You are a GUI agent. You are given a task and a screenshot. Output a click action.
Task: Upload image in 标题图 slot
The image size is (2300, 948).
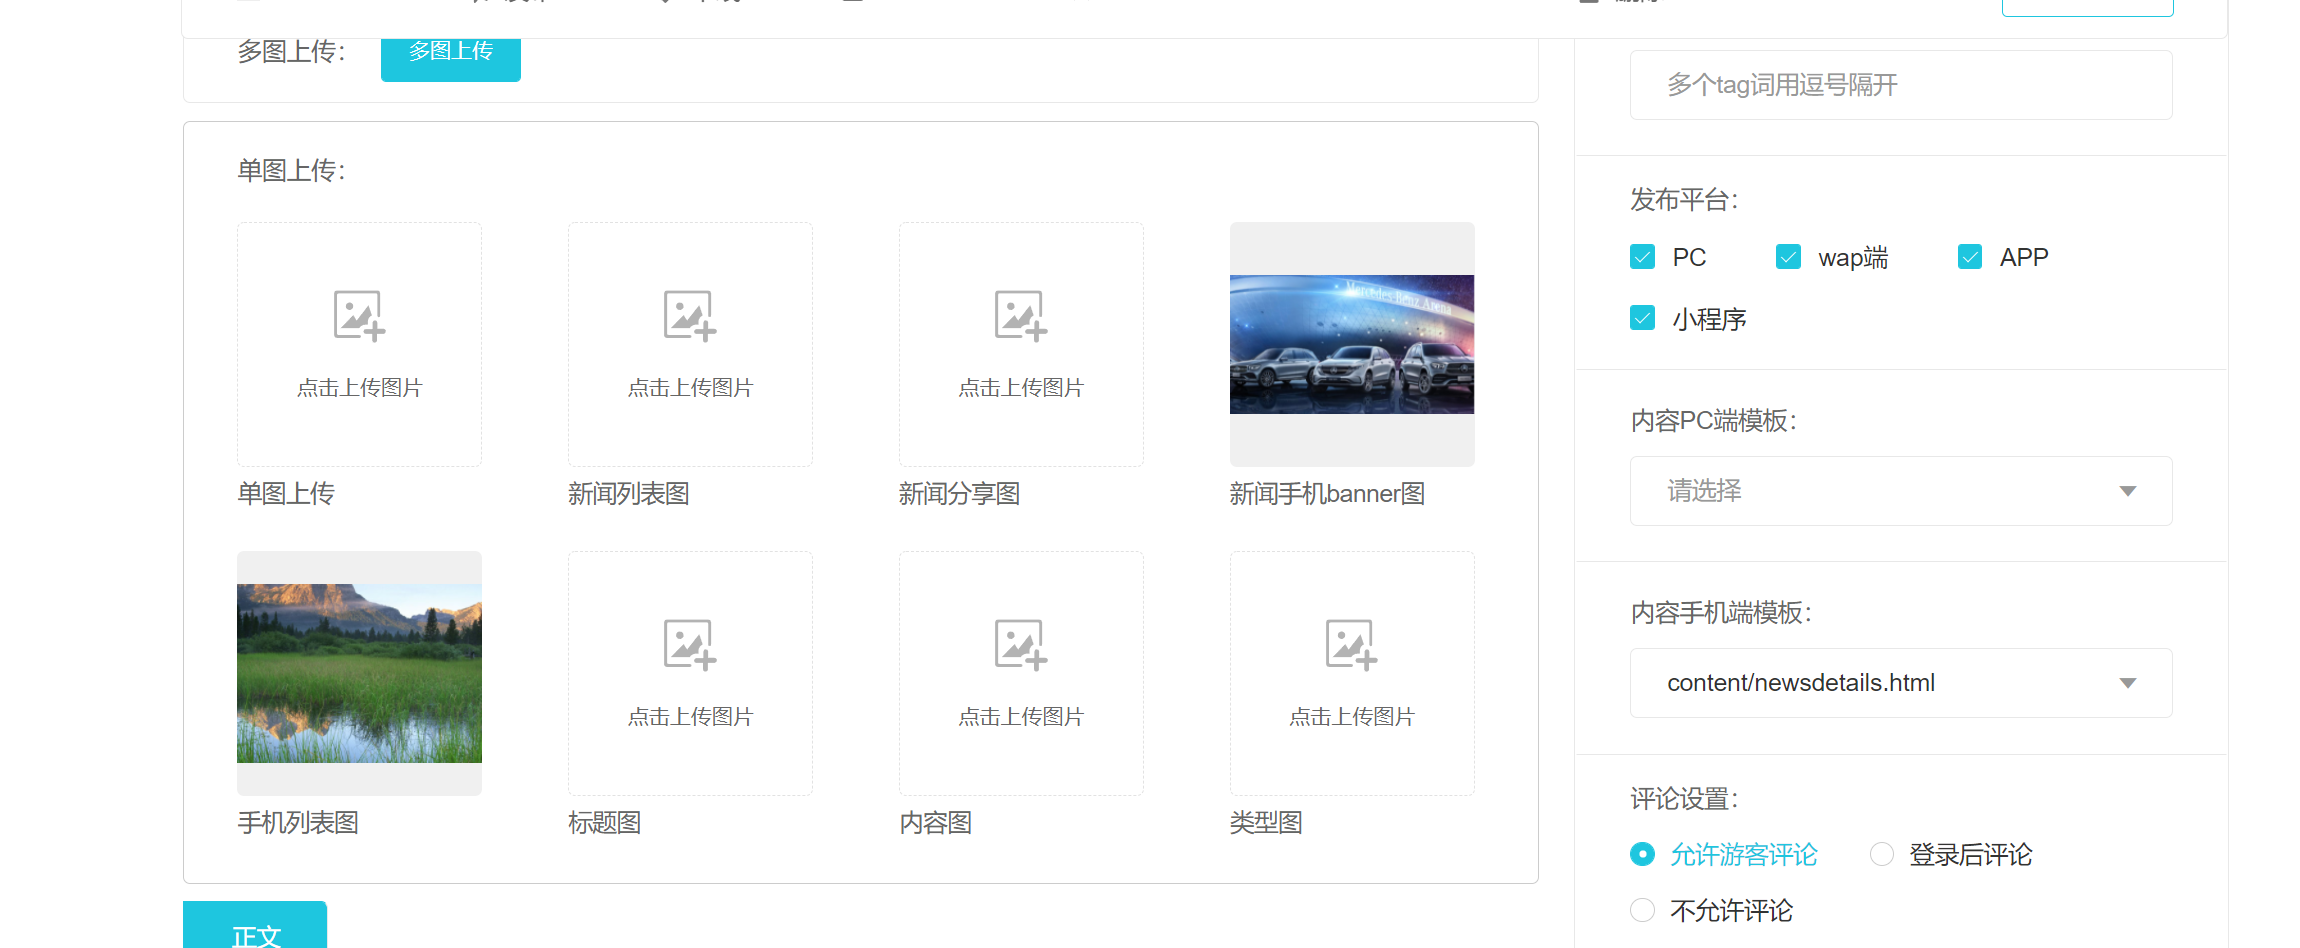click(690, 673)
